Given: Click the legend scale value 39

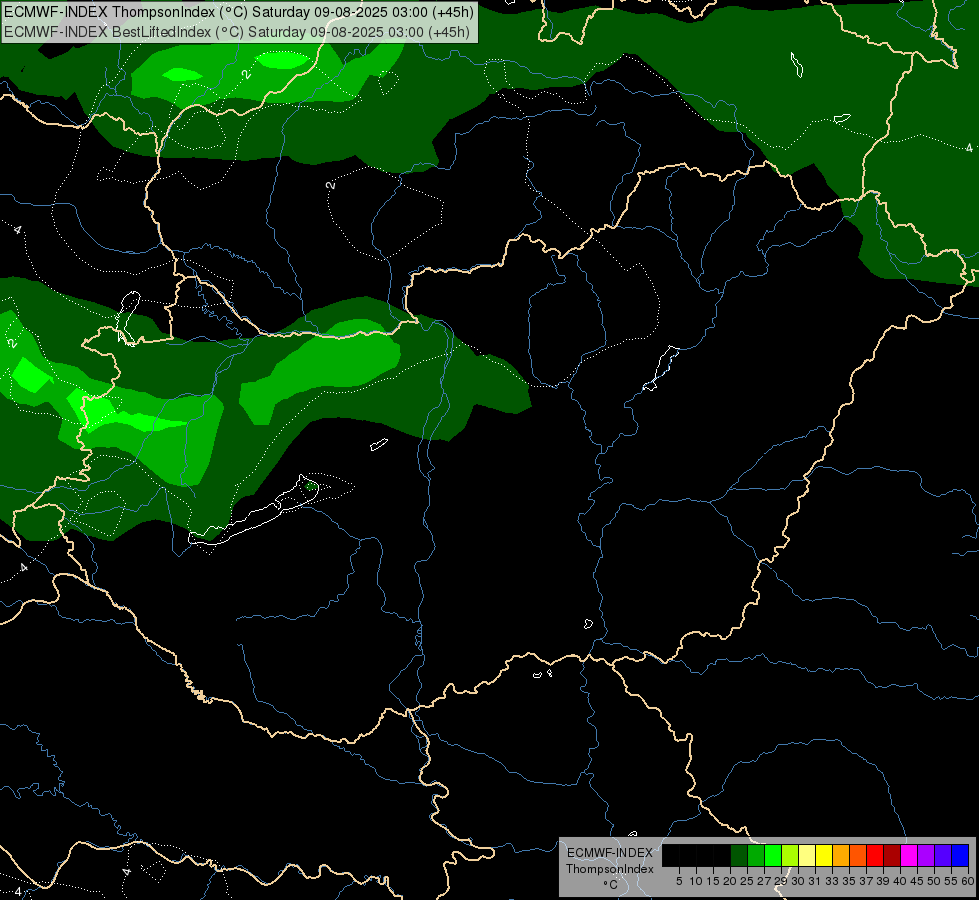Looking at the screenshot, I should 883,881.
